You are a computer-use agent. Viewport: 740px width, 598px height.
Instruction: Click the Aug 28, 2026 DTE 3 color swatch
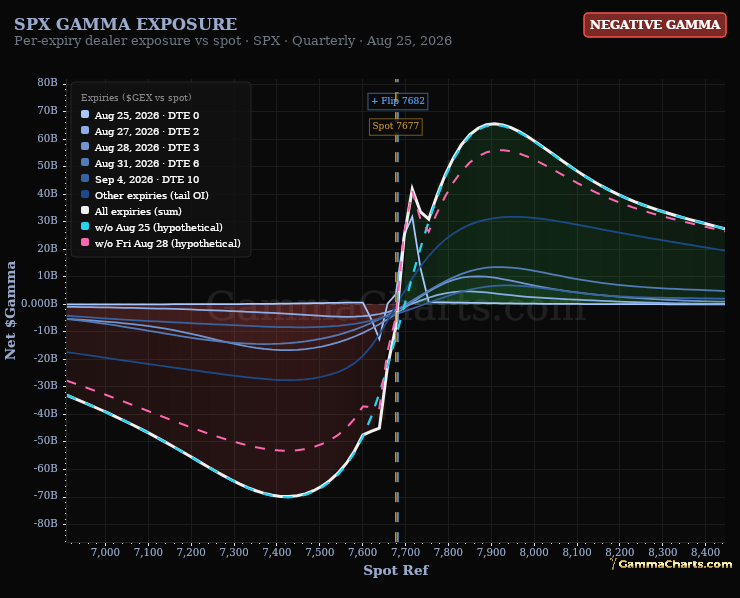(85, 146)
